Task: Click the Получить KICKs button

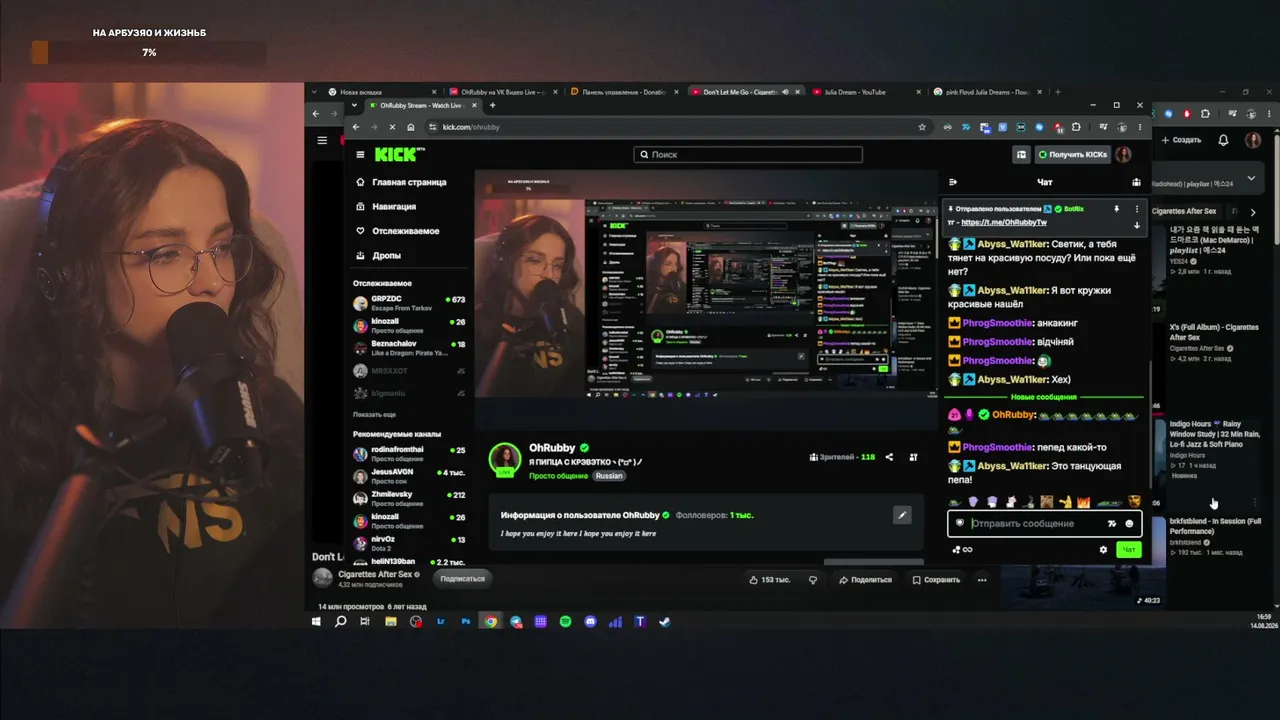Action: pyautogui.click(x=1072, y=154)
